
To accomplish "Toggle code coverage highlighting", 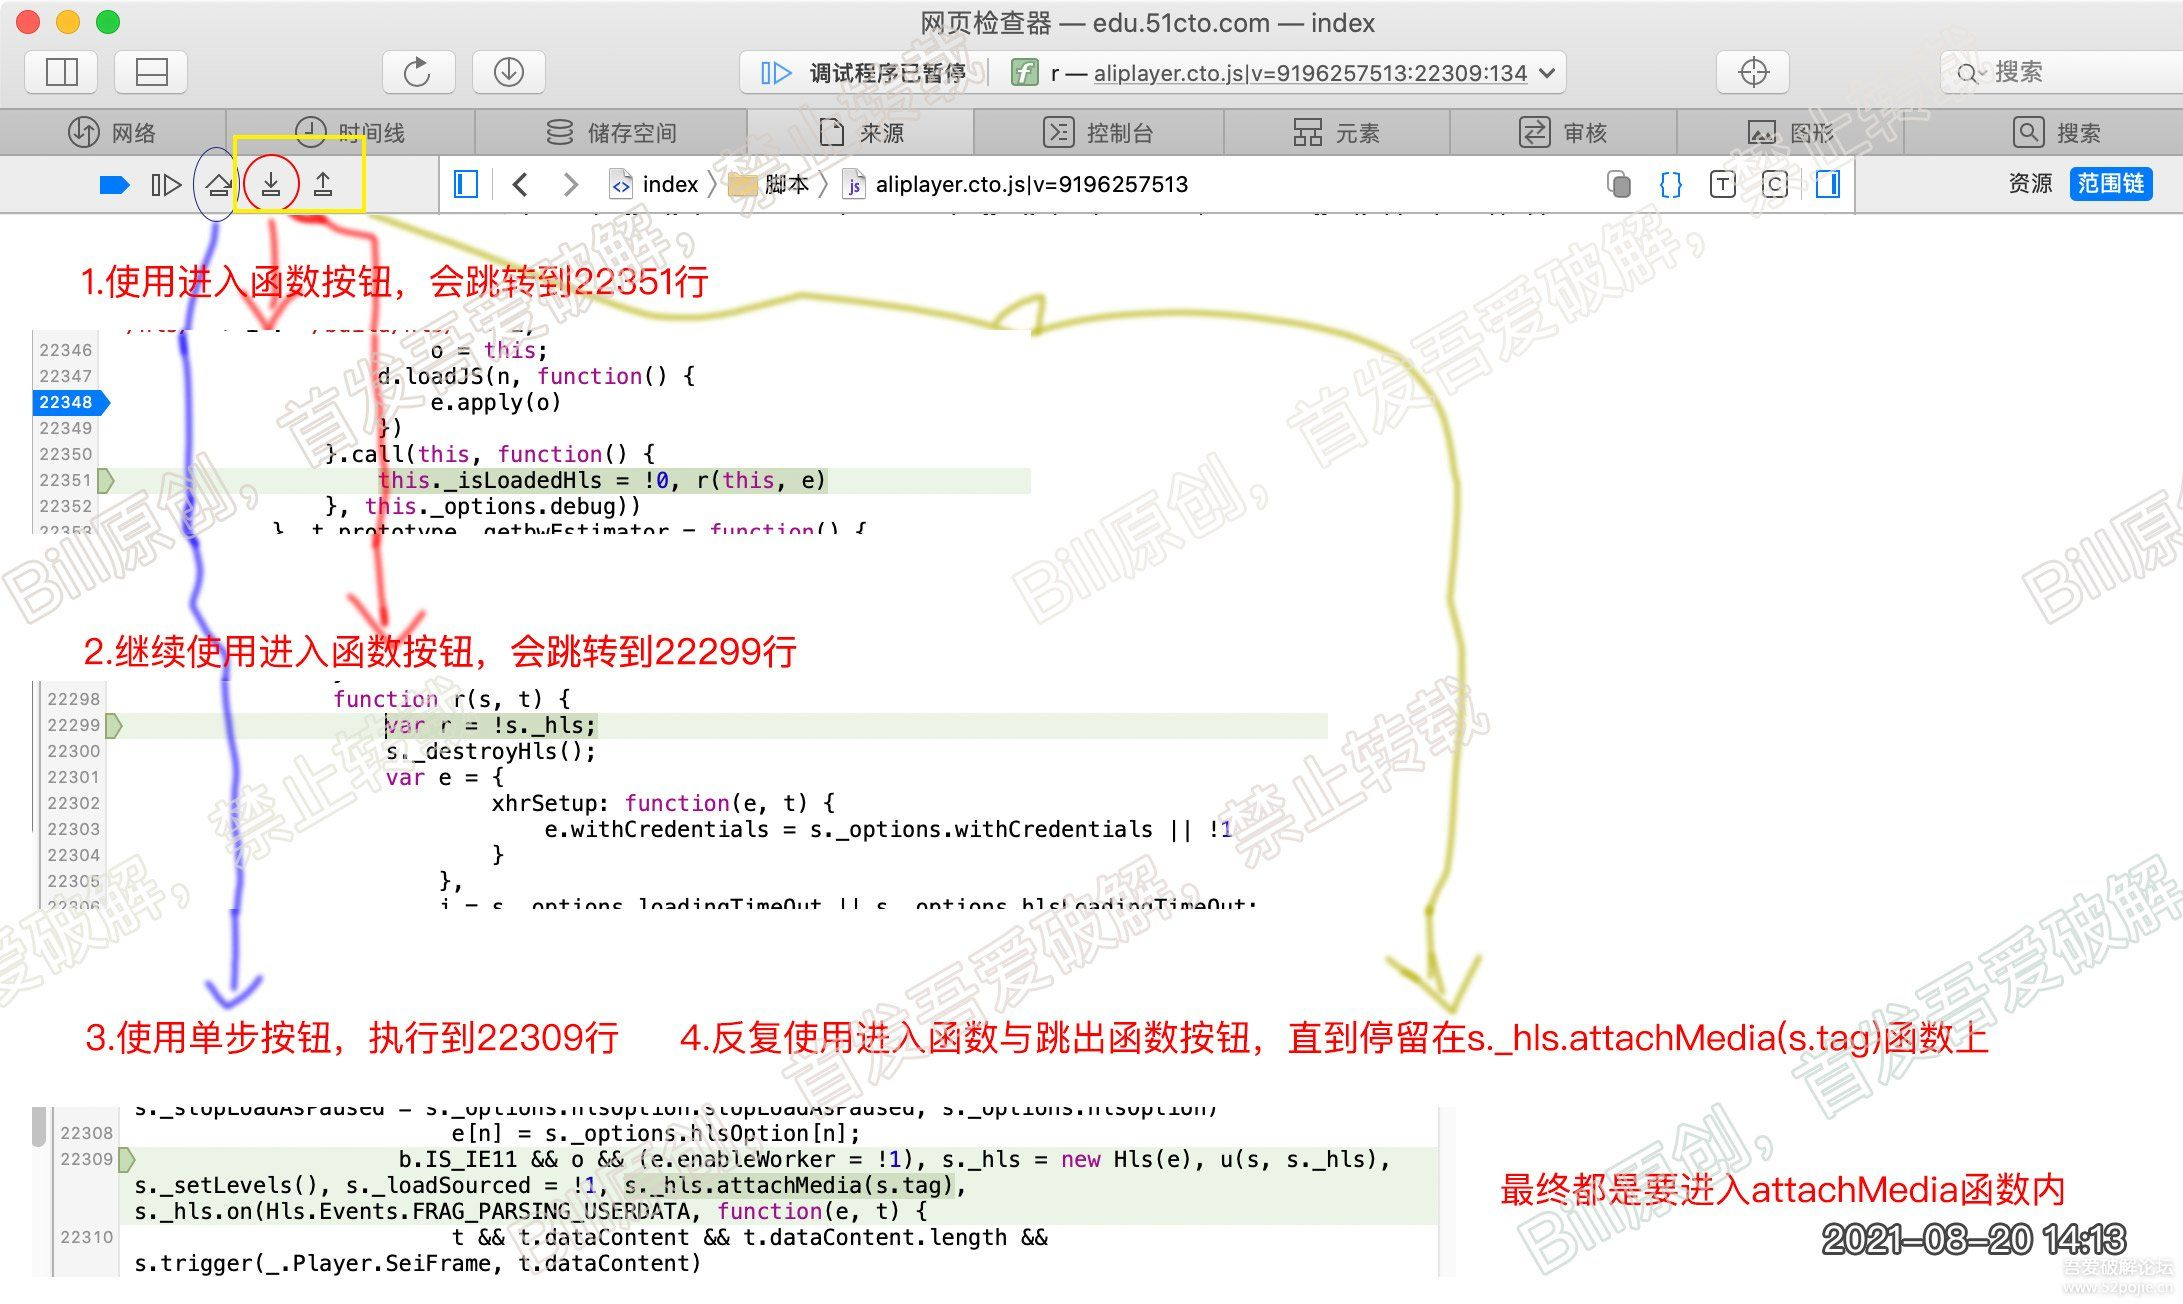I will coord(1618,184).
